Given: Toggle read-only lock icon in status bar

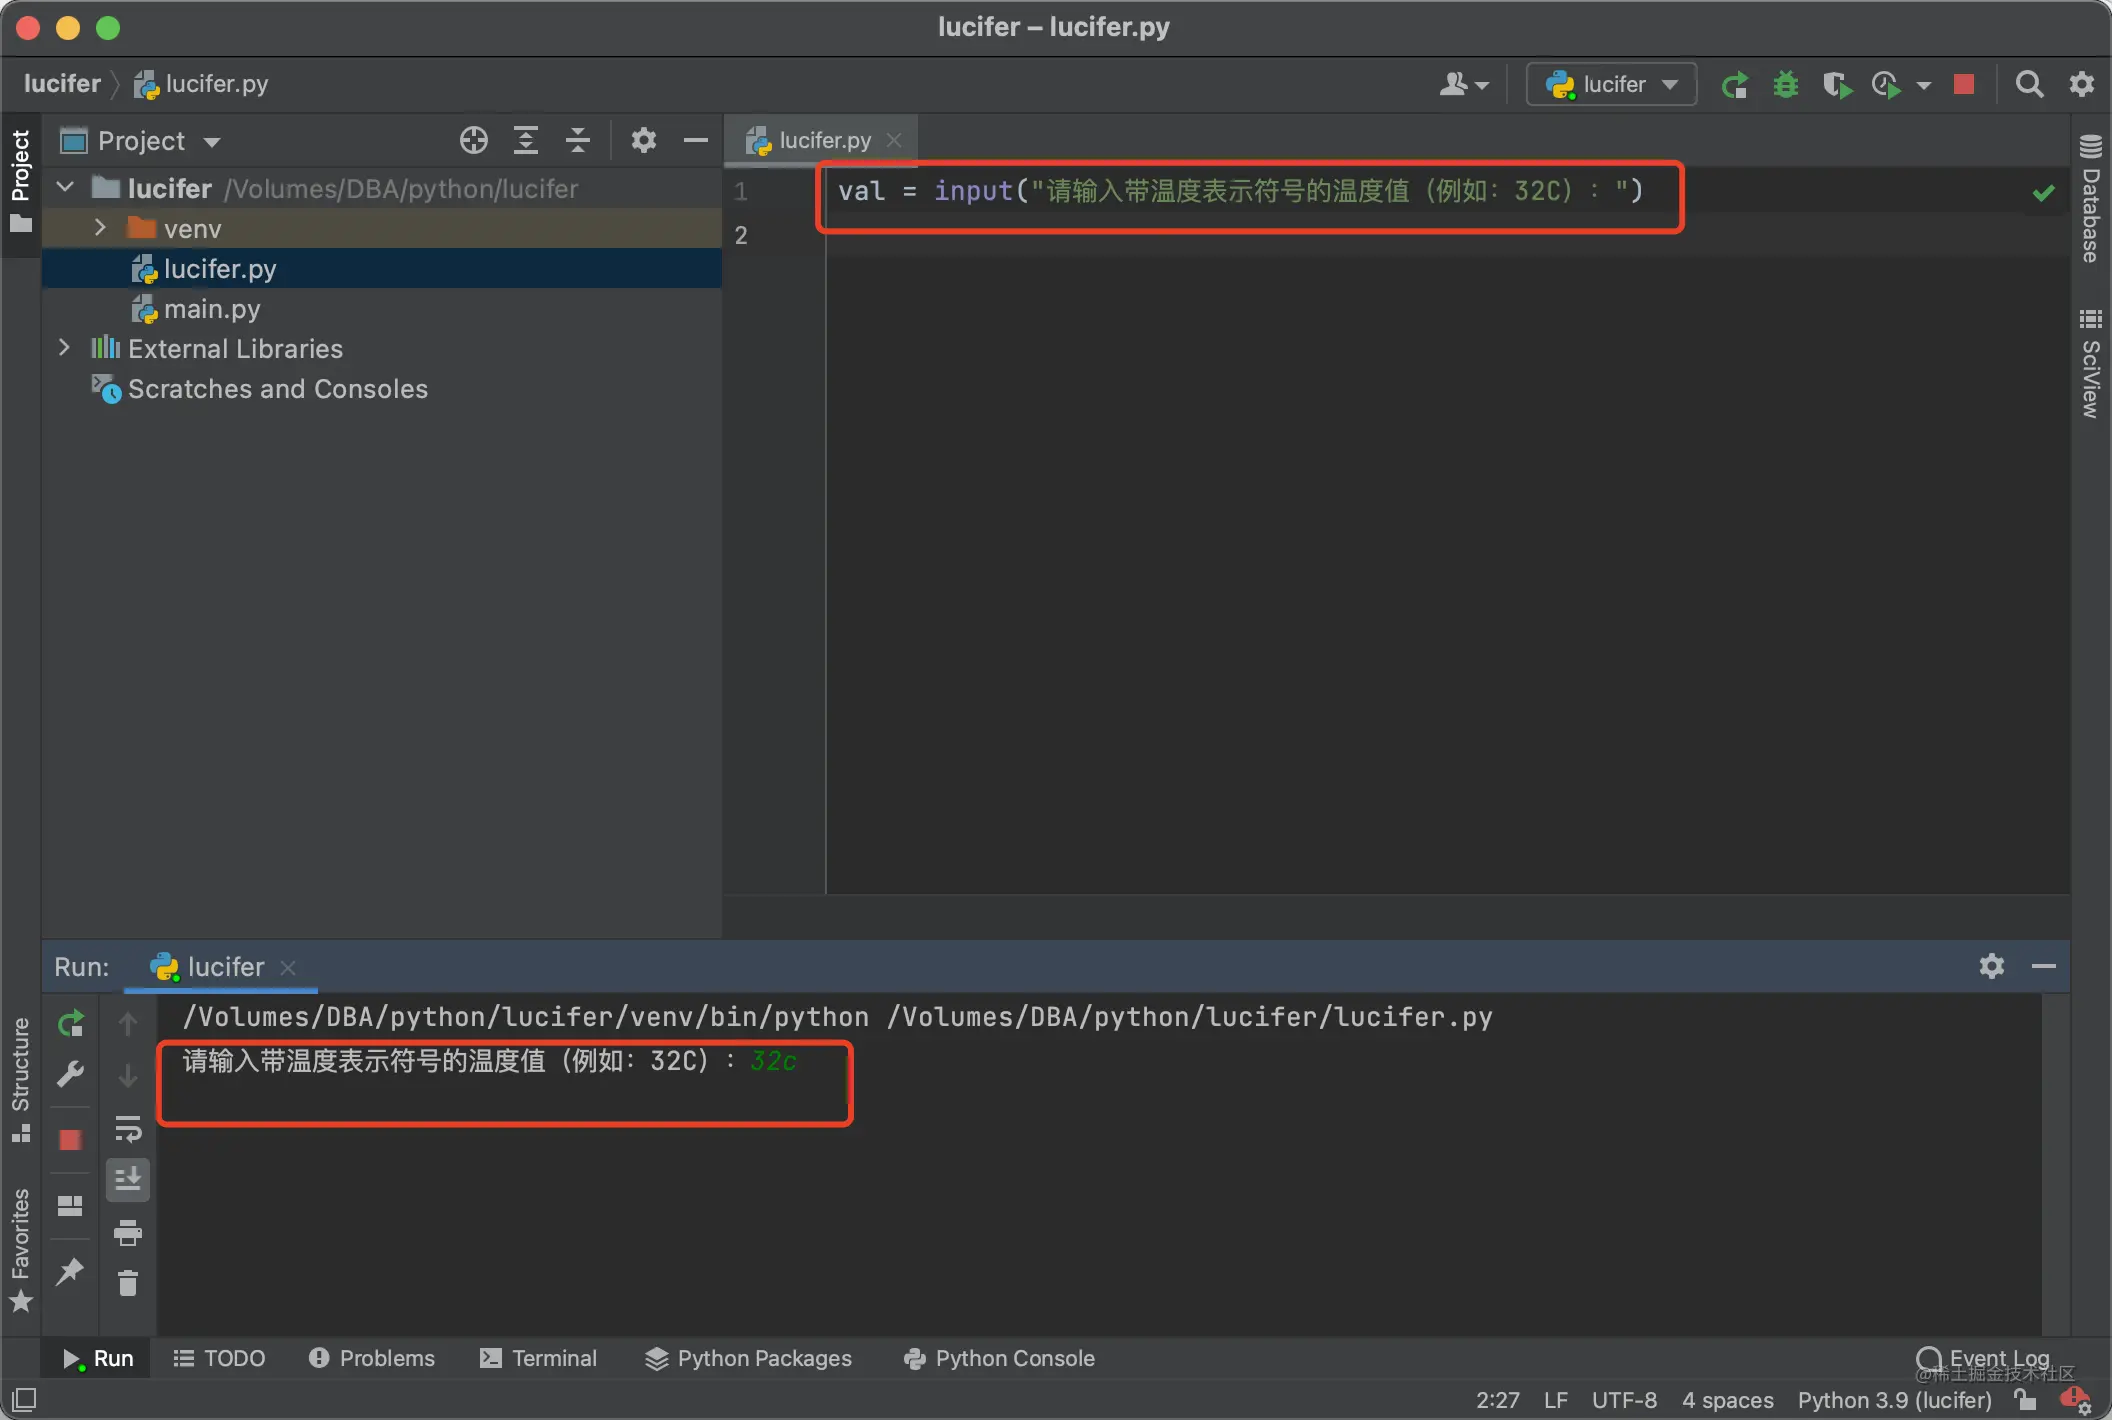Looking at the screenshot, I should click(x=2026, y=1399).
